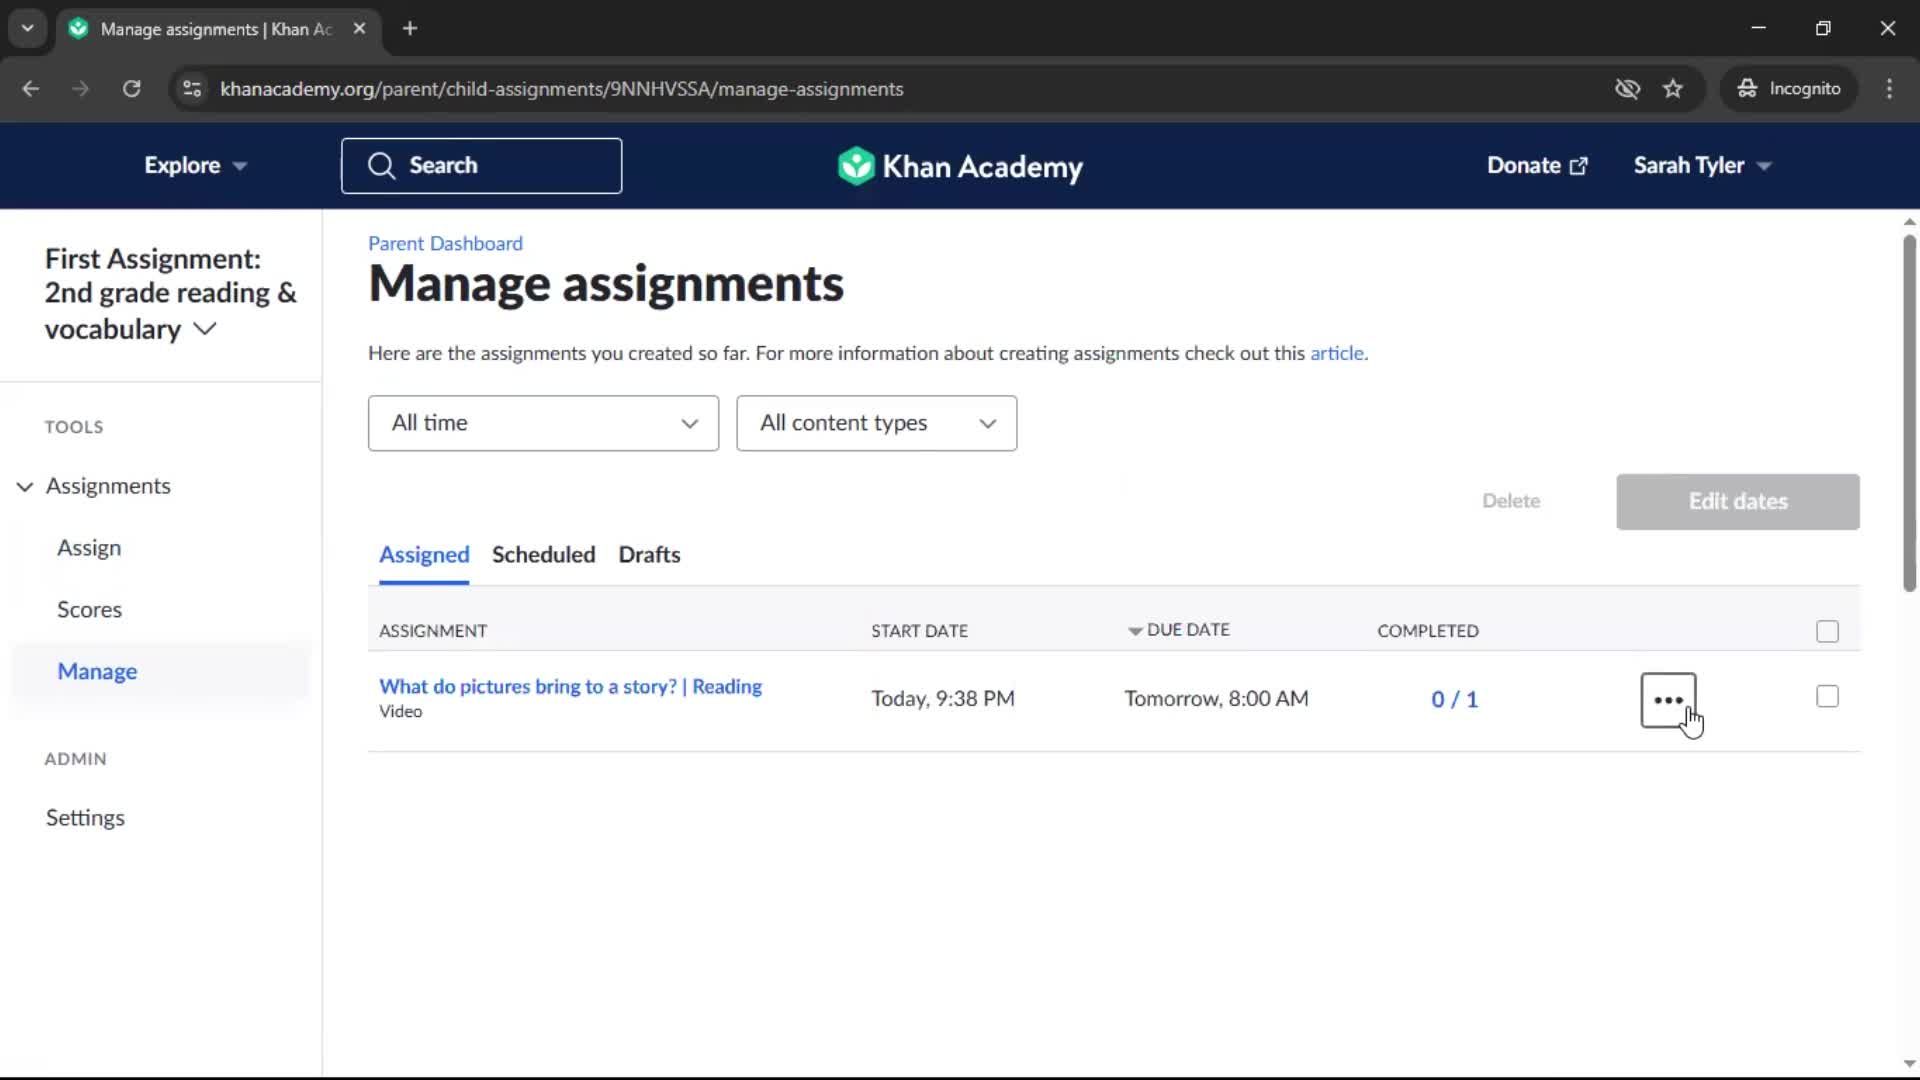The image size is (1920, 1080).
Task: Go back to the previous page
Action: (31, 89)
